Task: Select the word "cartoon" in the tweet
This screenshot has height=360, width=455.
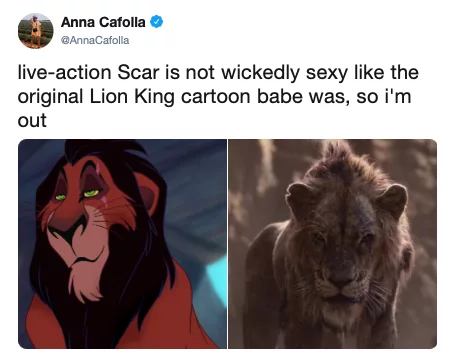Action: [215, 97]
